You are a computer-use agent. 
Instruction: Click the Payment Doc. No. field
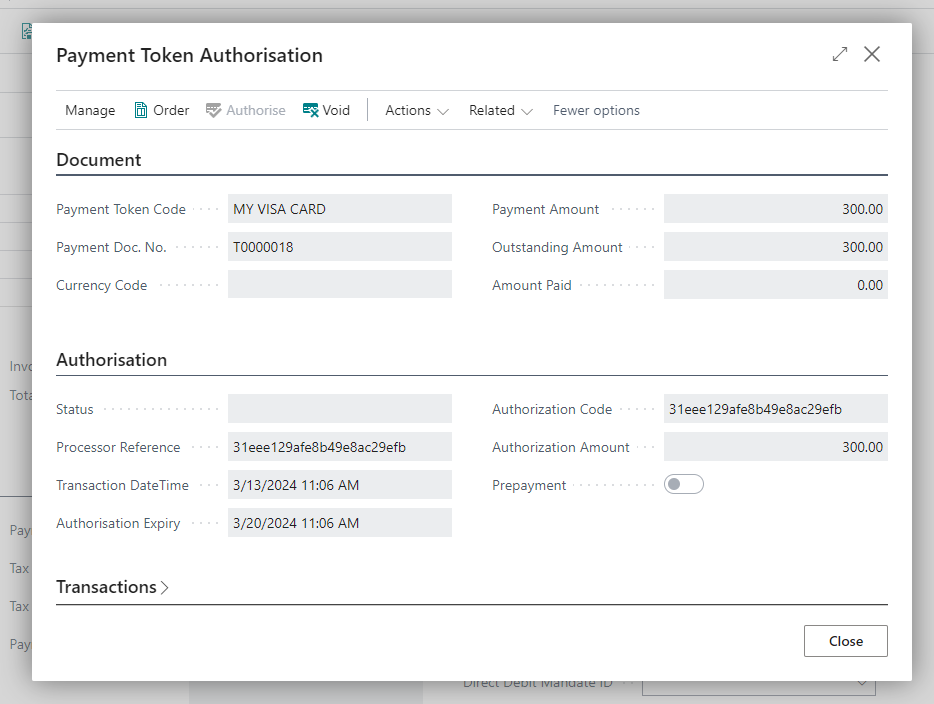(340, 247)
